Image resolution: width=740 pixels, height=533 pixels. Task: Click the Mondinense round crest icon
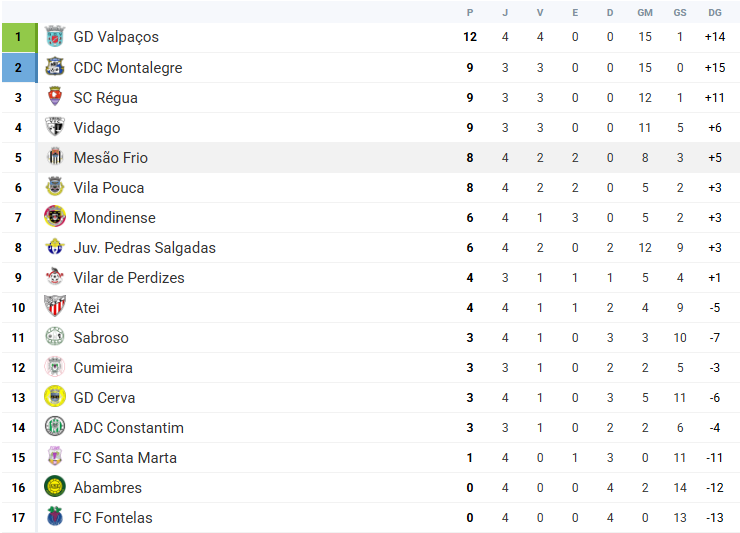[x=55, y=217]
